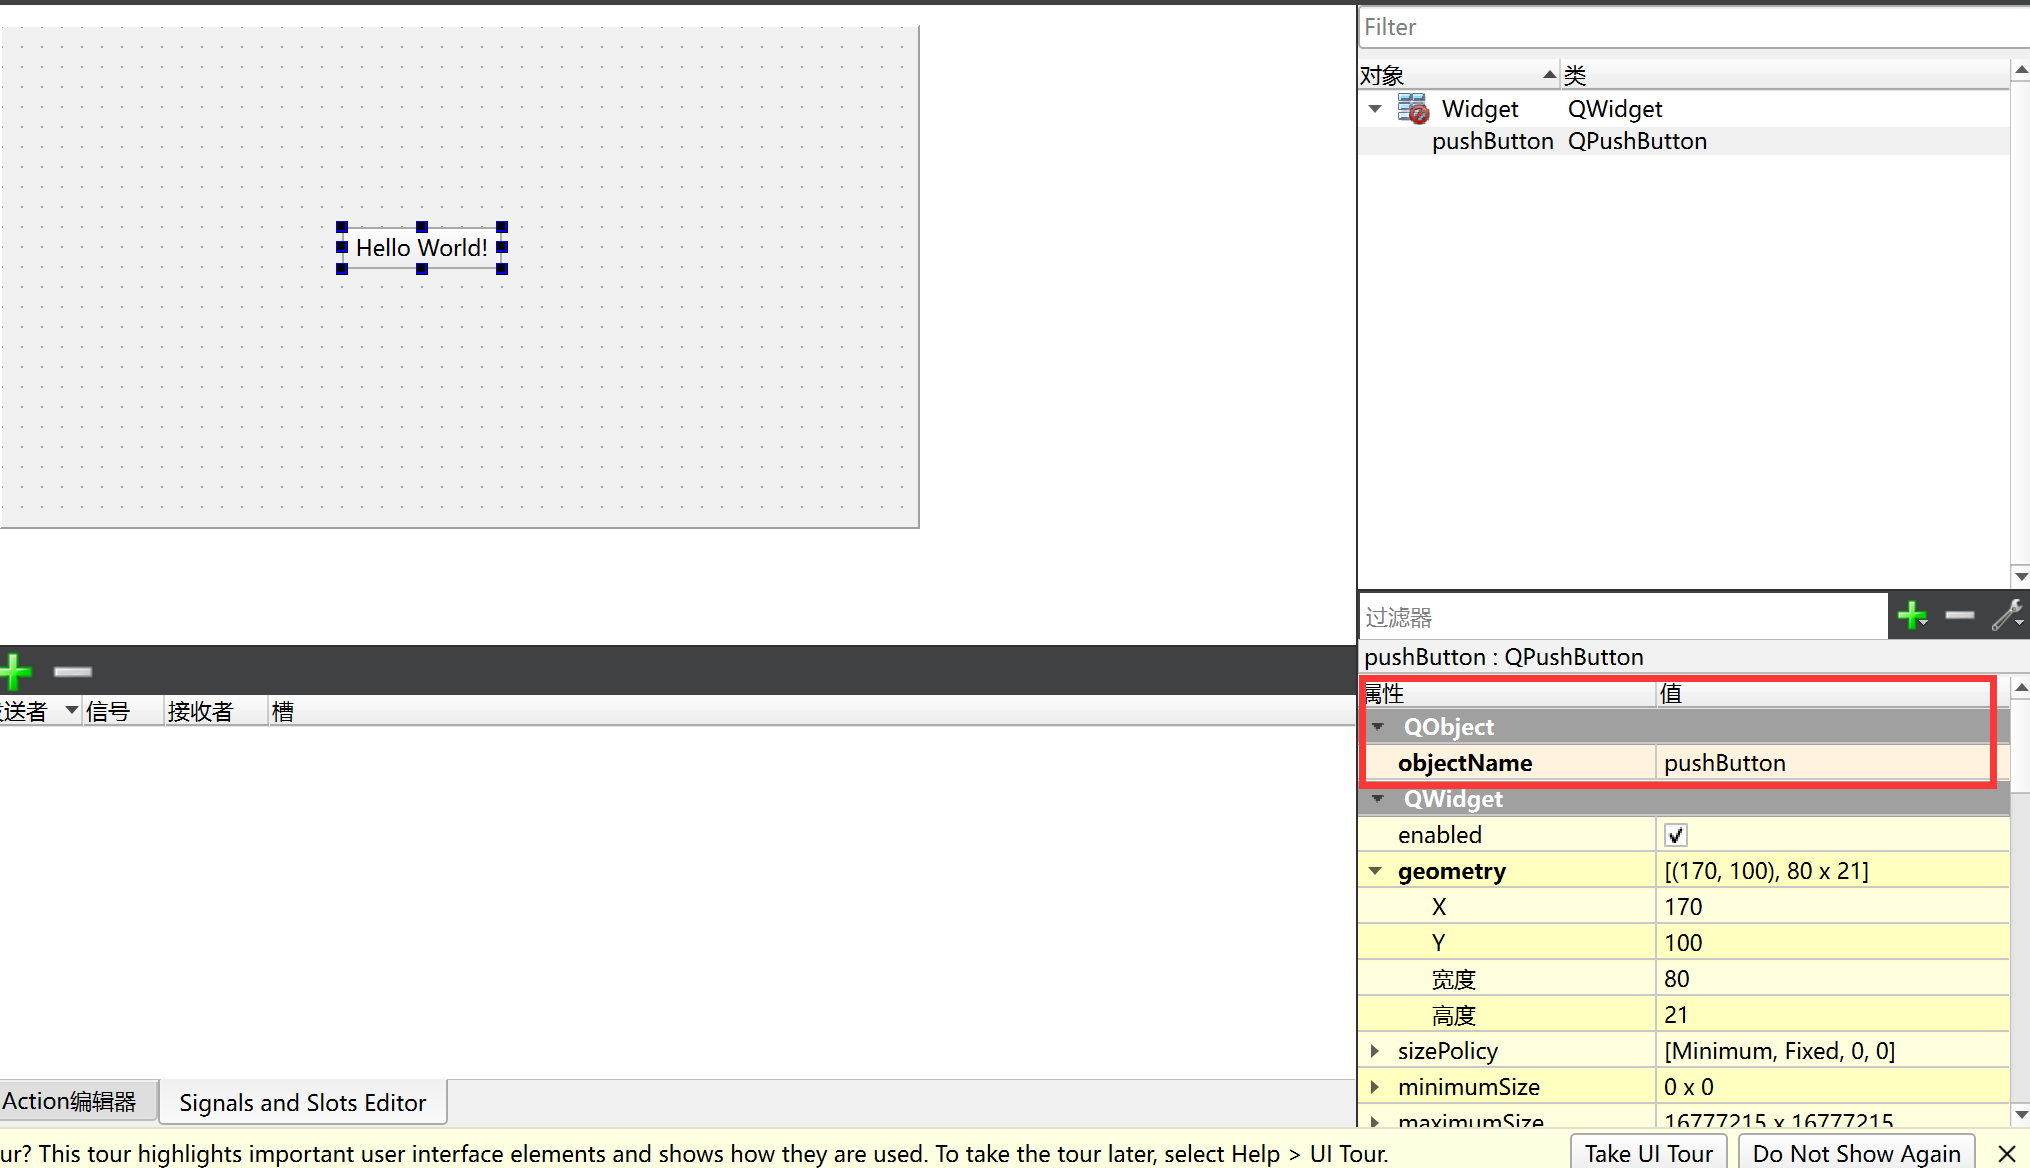This screenshot has width=2030, height=1168.
Task: Click Take UI Tour button
Action: point(1649,1151)
